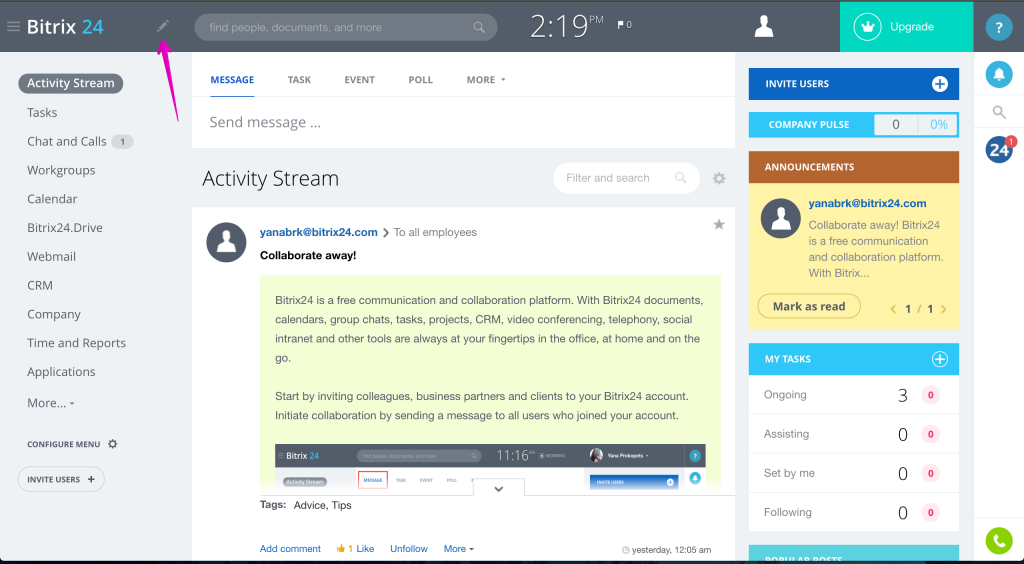
Task: Click plus icon on Invite Users banner
Action: tap(939, 84)
